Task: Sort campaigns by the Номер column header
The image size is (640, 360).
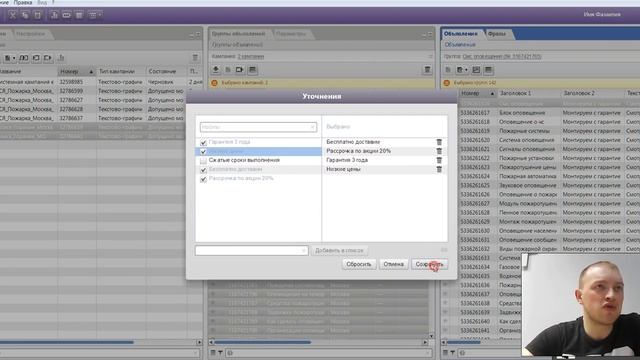Action: (x=76, y=71)
